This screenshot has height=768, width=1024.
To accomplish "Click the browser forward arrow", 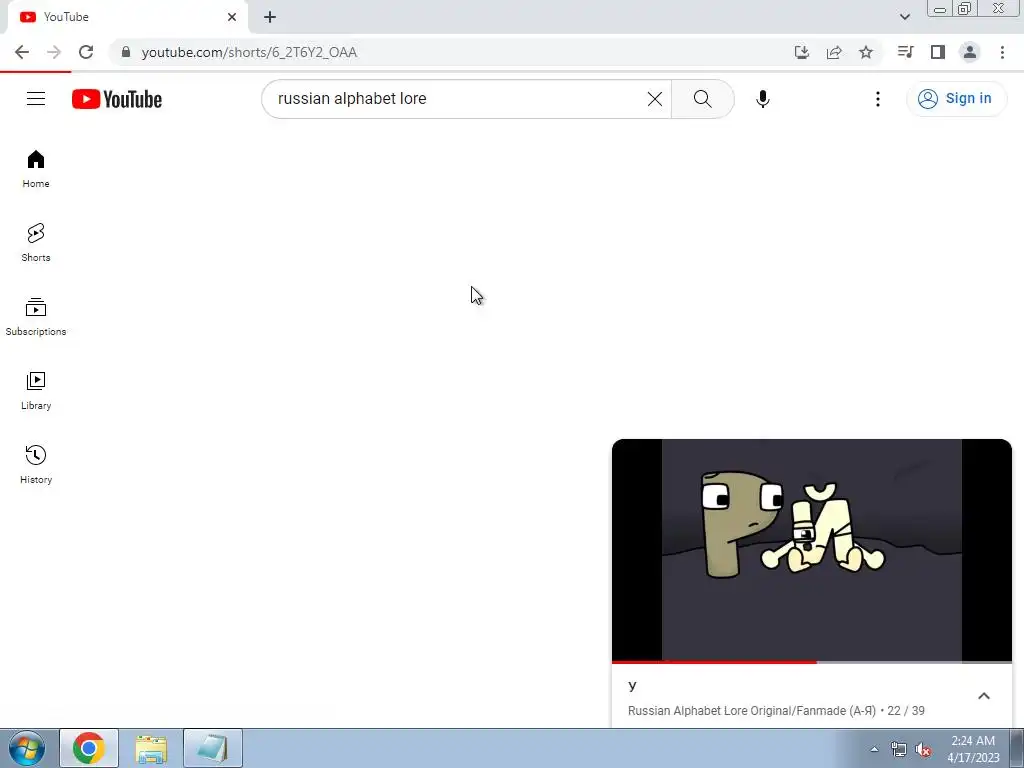I will point(54,52).
